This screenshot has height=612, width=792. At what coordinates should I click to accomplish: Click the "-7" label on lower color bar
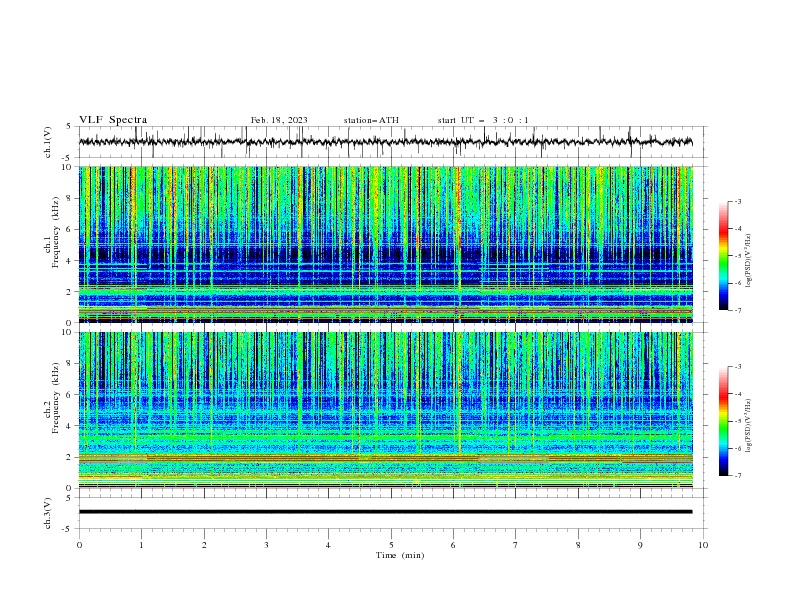click(738, 476)
